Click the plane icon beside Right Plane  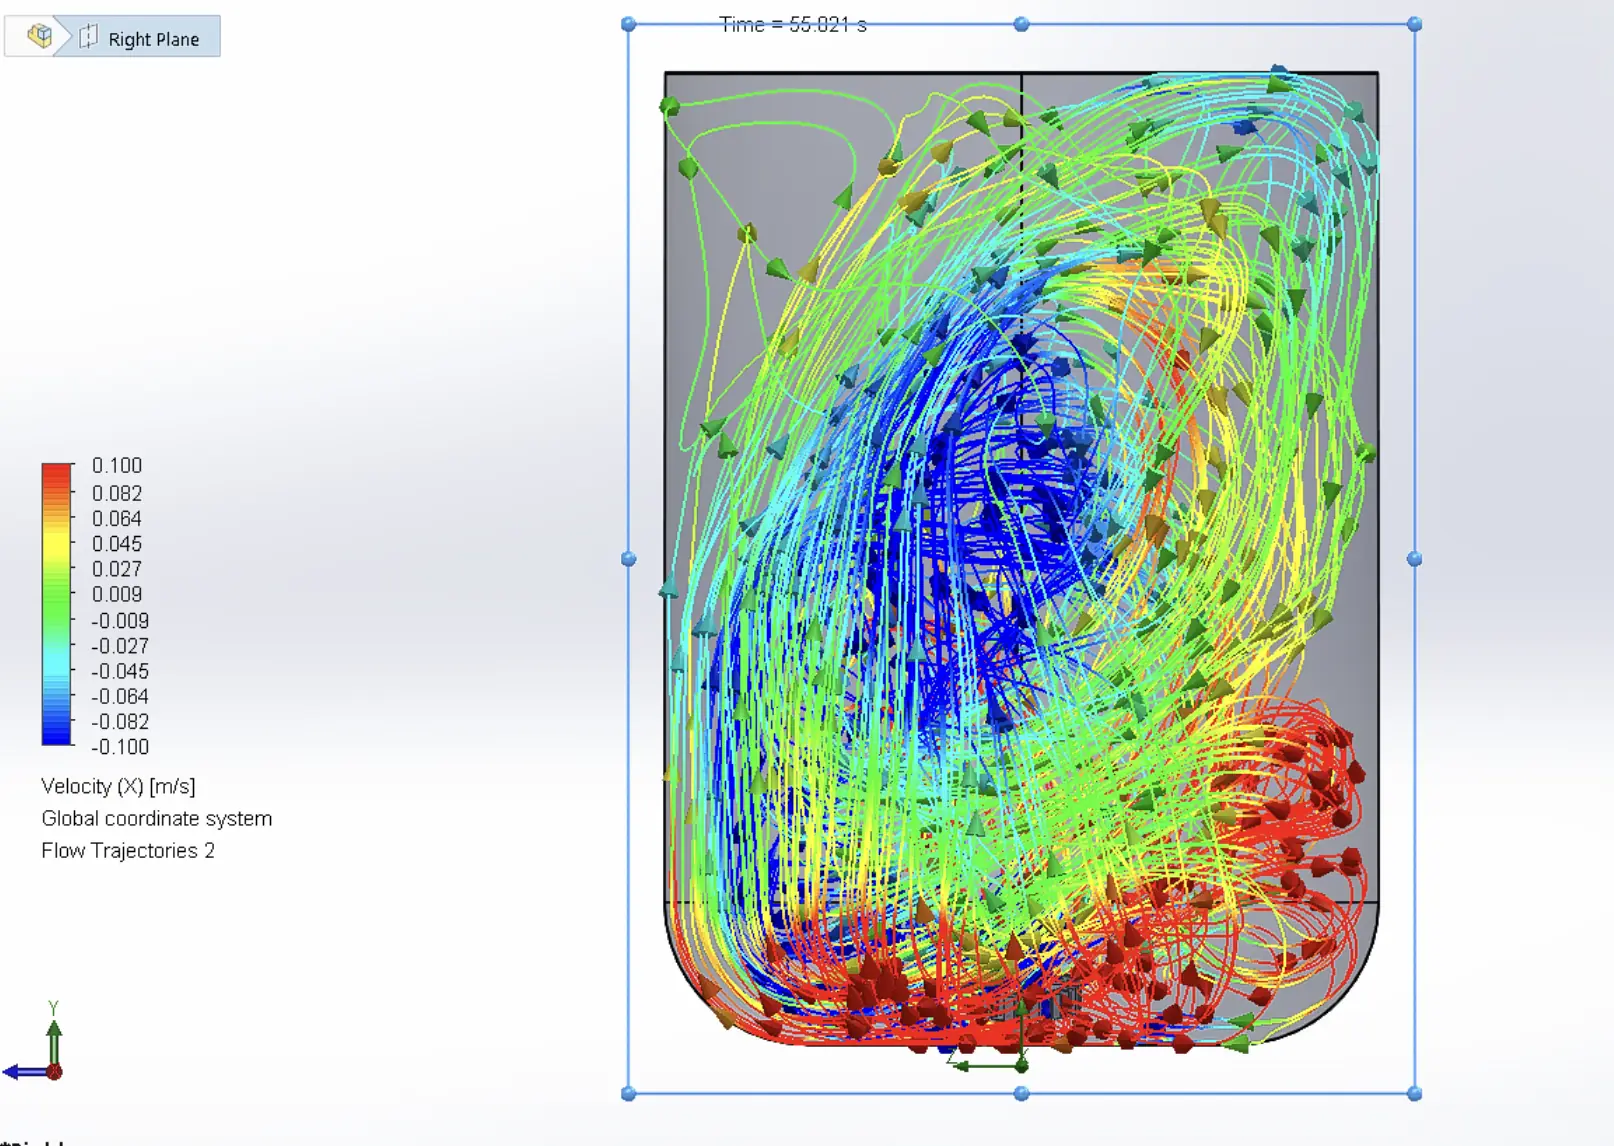coord(89,37)
